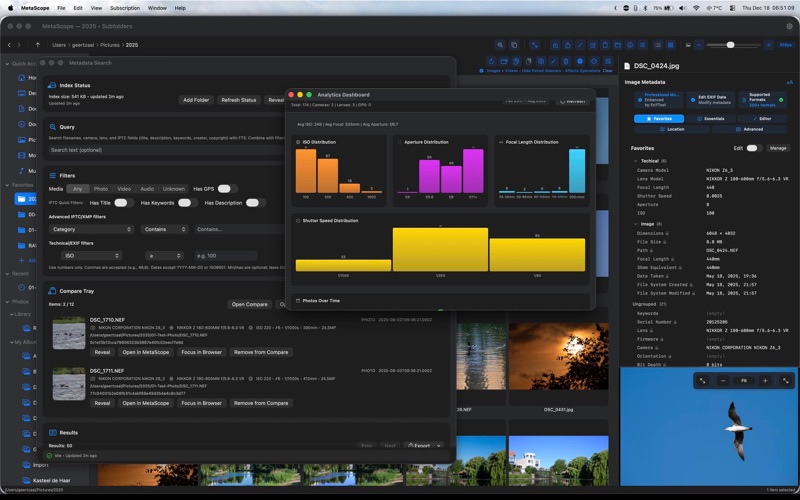Viewport: 800px width, 500px height.
Task: Click the magnifier search icon in main toolbar
Action: 500,45
